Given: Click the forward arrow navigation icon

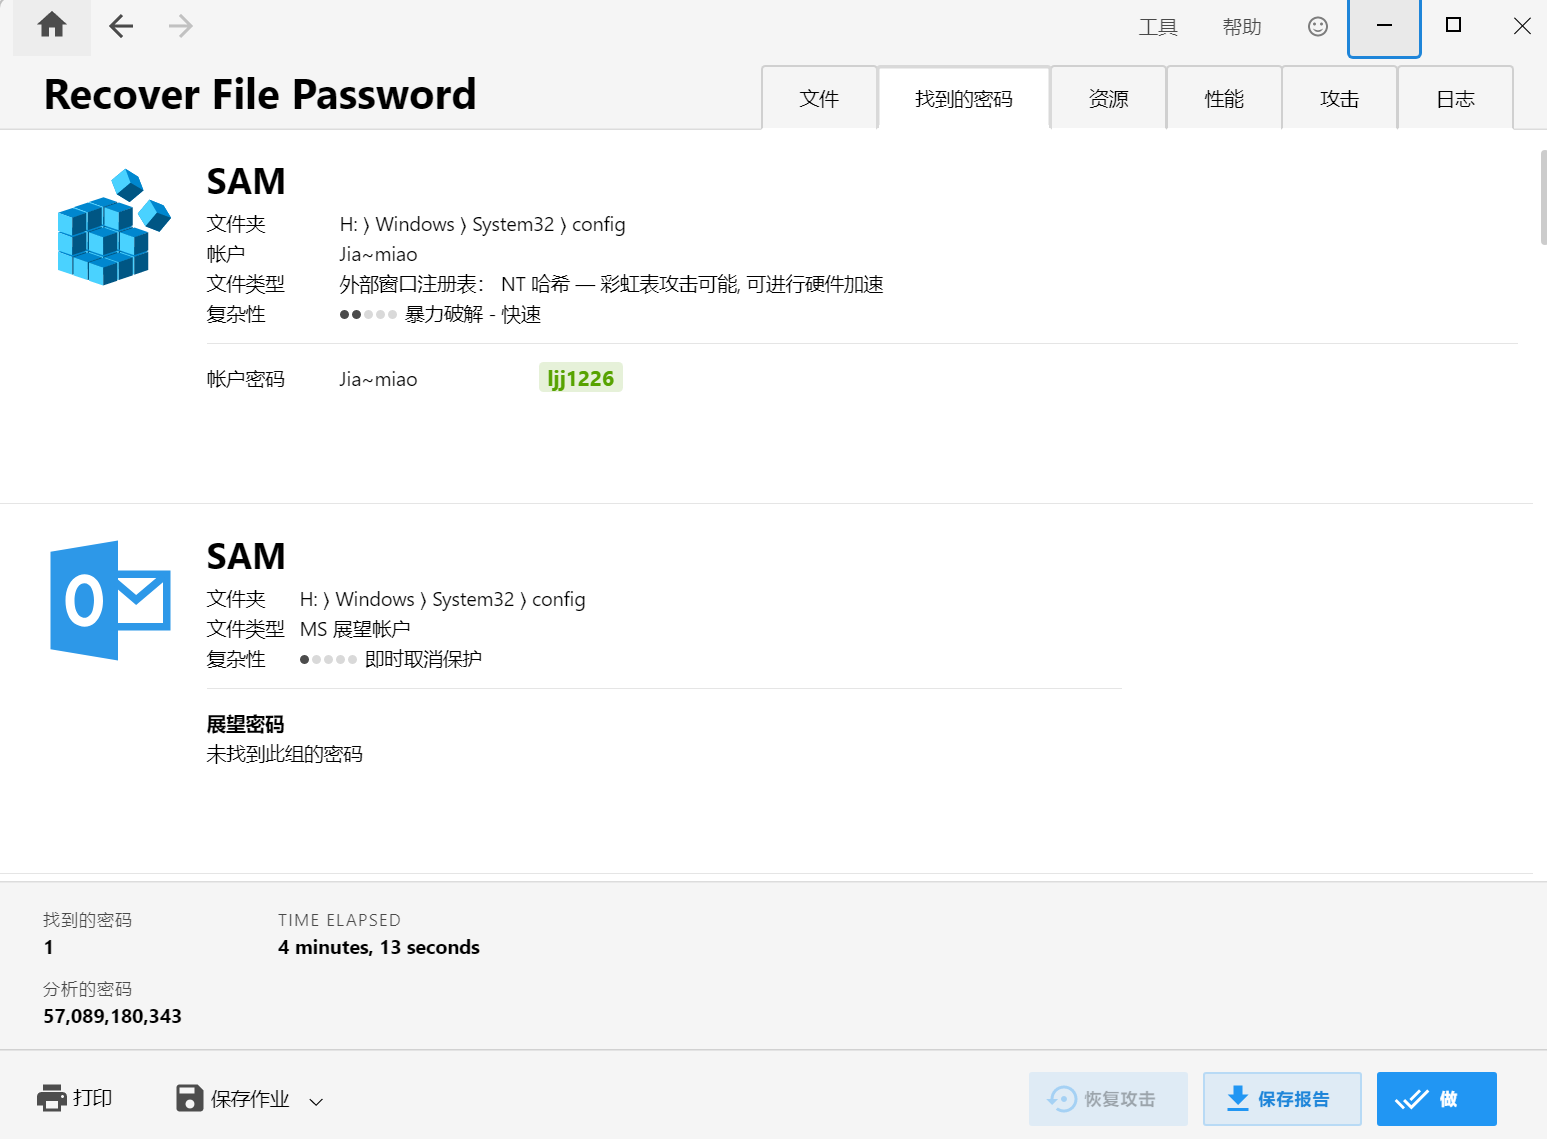Looking at the screenshot, I should [x=181, y=26].
